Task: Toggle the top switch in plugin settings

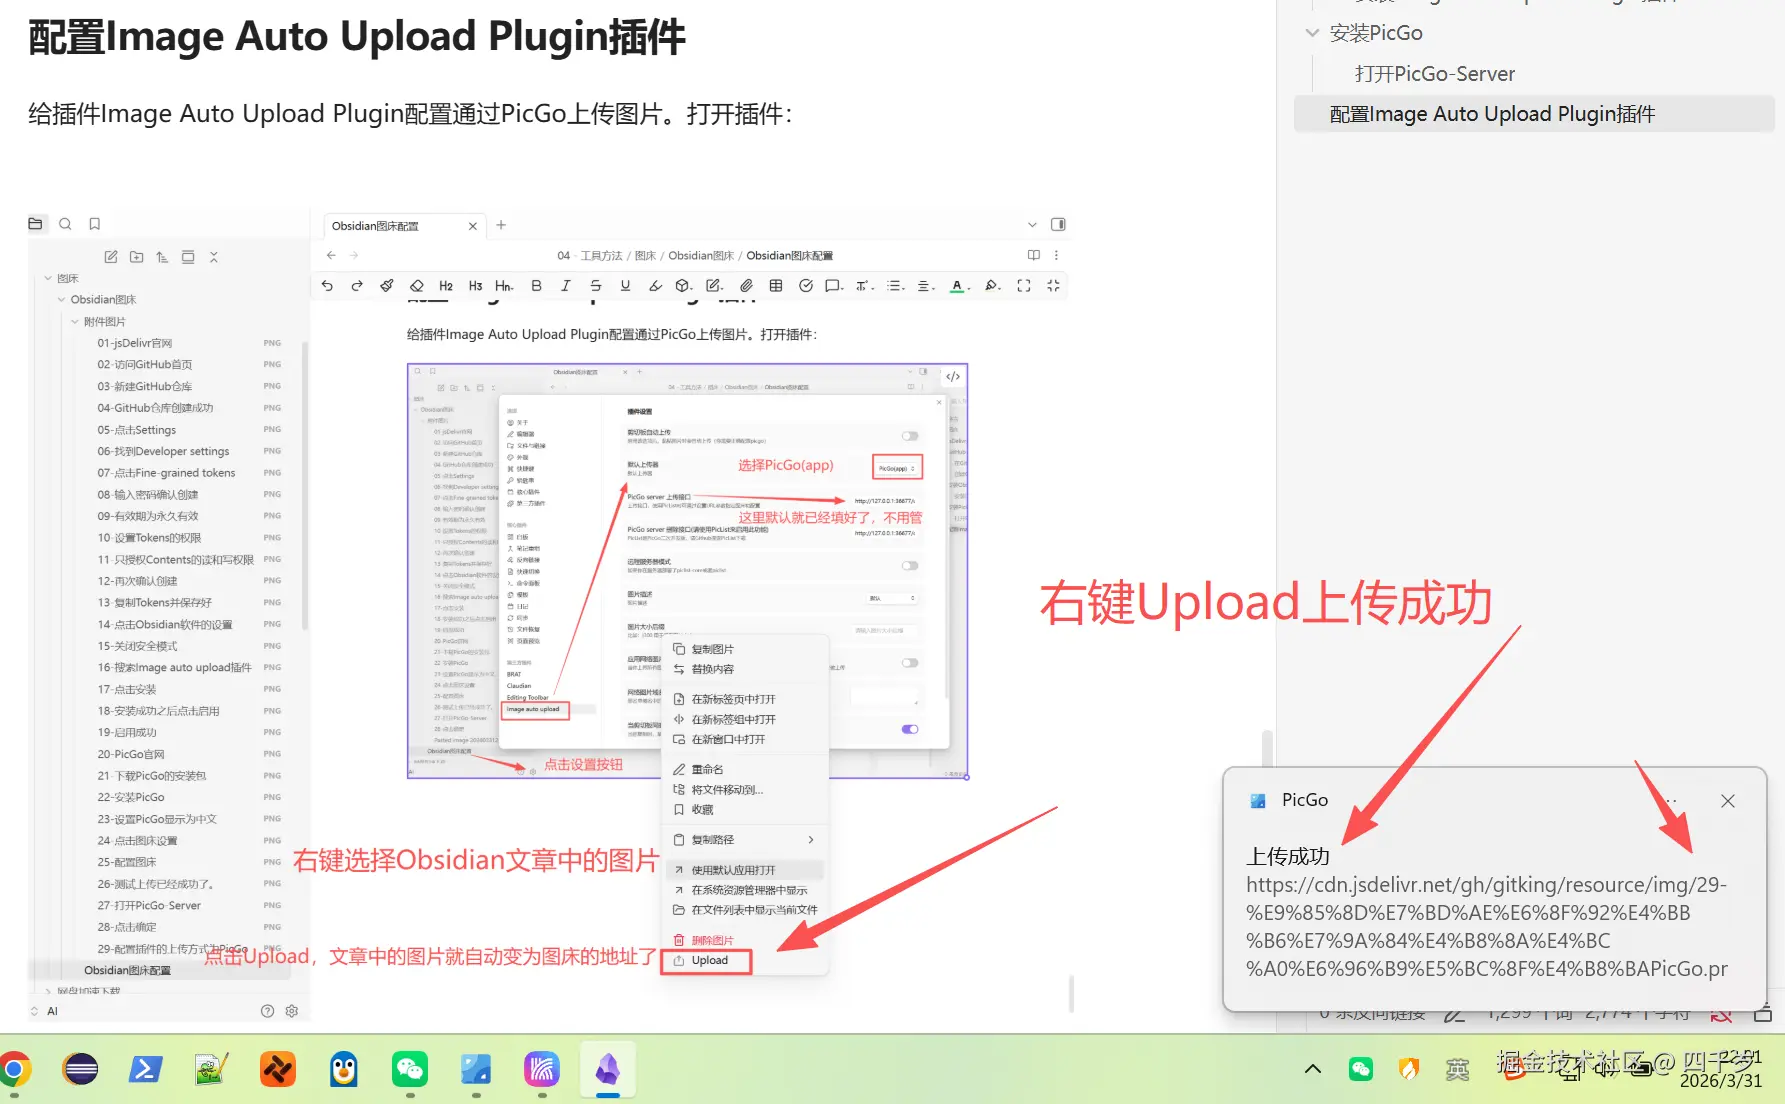Action: pyautogui.click(x=910, y=436)
